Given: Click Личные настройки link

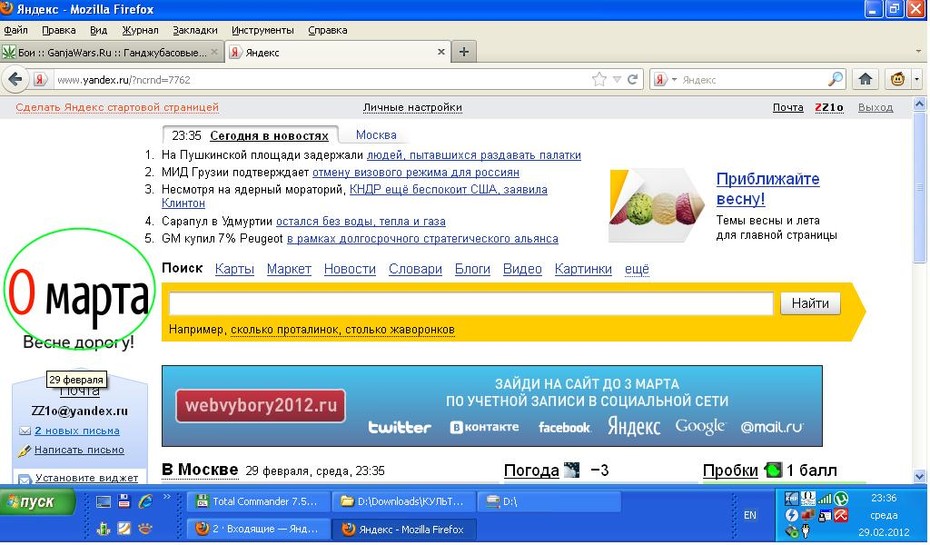Looking at the screenshot, I should pos(412,107).
